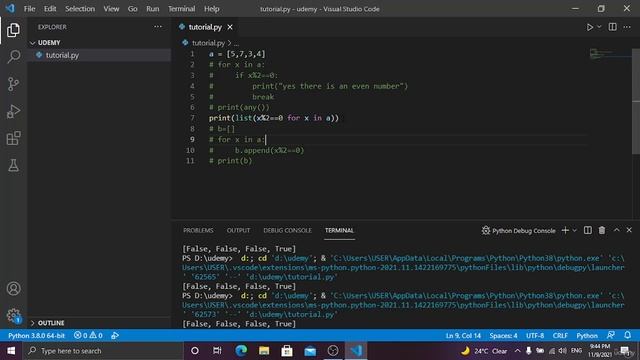
Task: Open the run options dropdown arrow
Action: 599,27
